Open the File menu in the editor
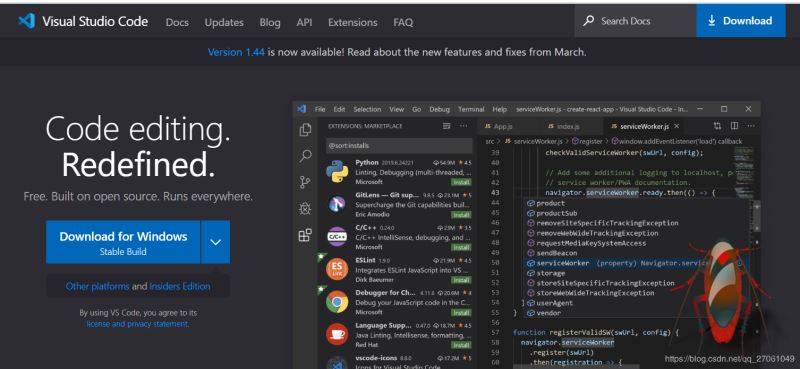Screen dimensions: 800x369 pos(320,109)
